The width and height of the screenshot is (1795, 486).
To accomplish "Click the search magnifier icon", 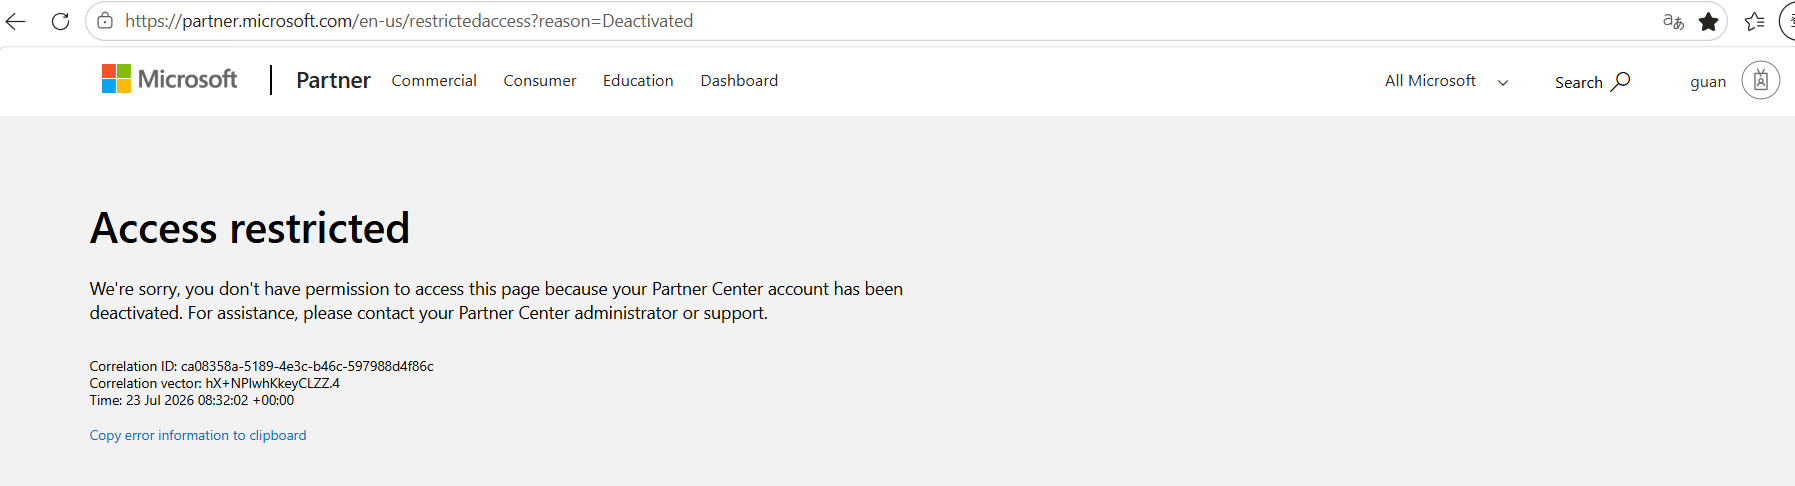I will point(1621,81).
